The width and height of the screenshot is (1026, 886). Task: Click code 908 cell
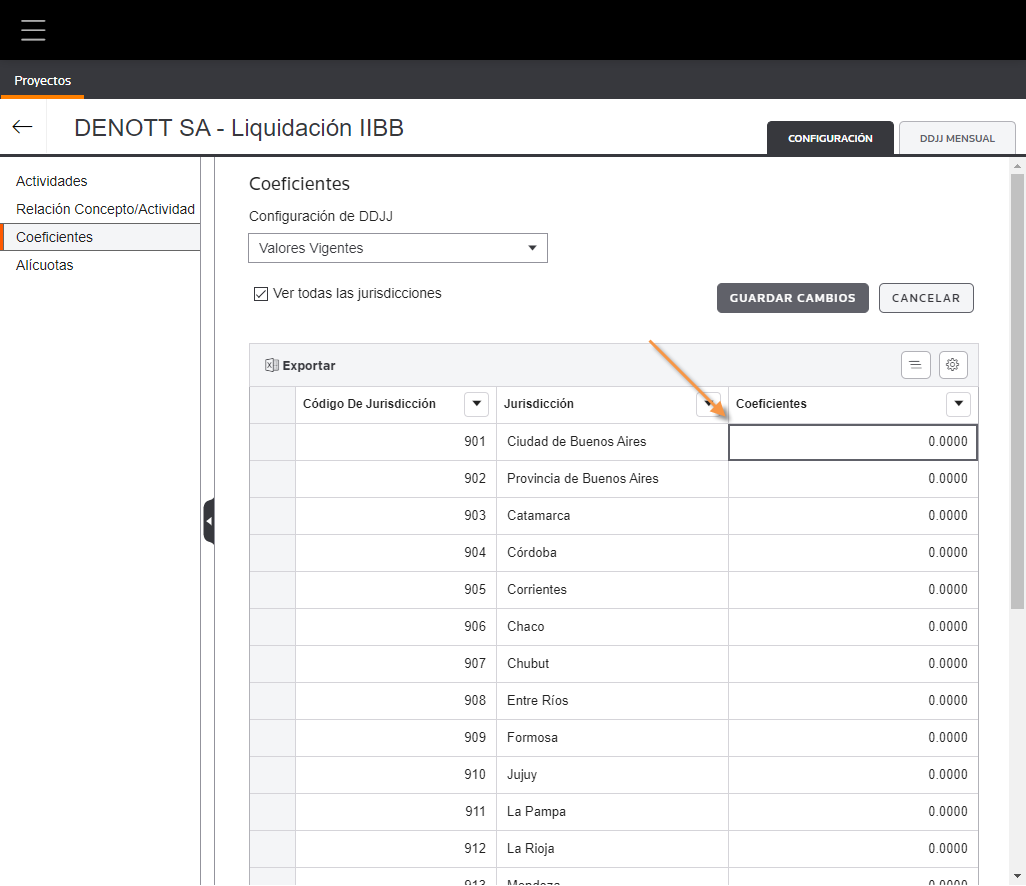point(396,701)
